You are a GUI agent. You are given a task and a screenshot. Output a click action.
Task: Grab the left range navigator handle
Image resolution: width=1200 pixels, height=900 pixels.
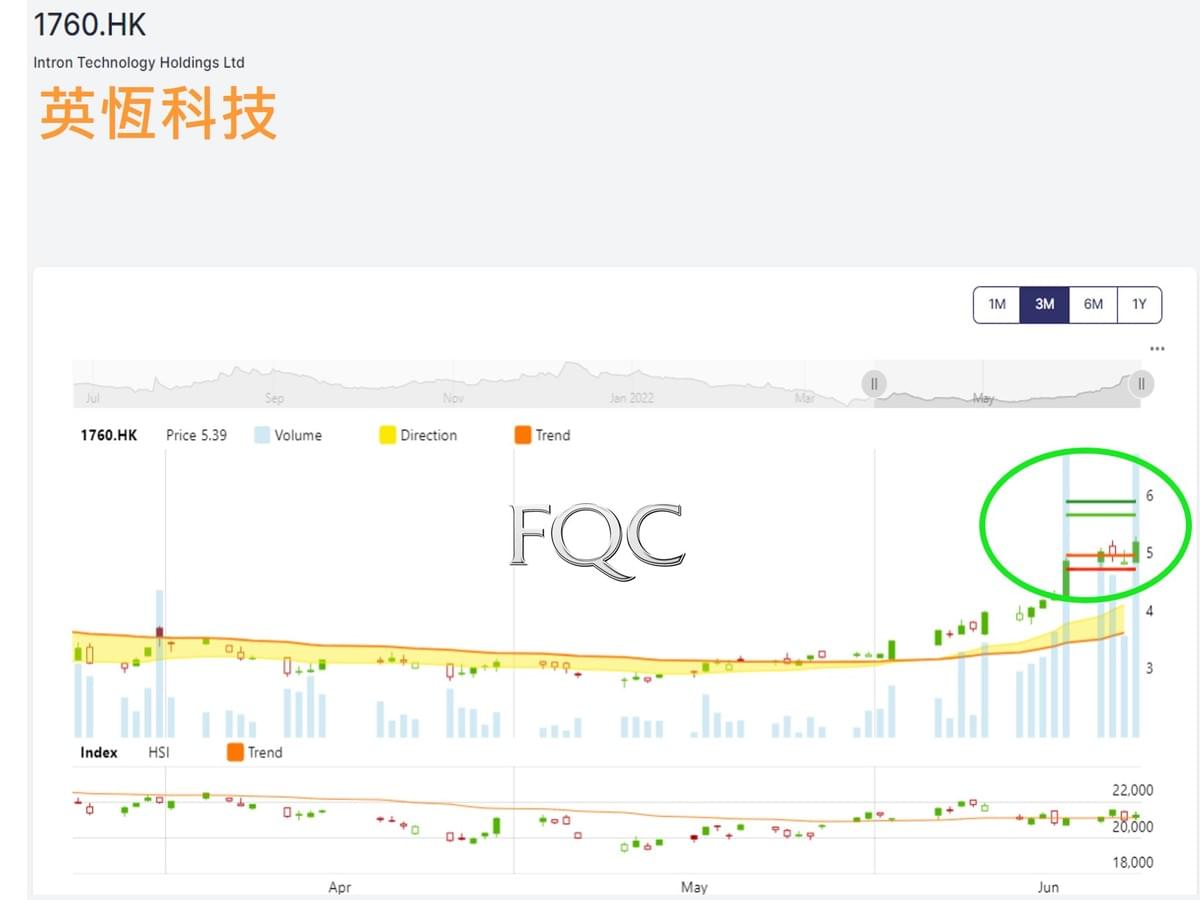coord(874,384)
